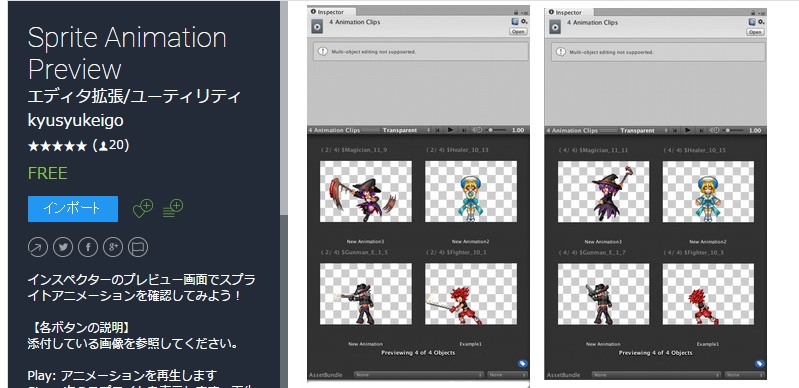Open Transparent dropdown in first screenshot
Screen dimensions: 799x388
[x=406, y=131]
